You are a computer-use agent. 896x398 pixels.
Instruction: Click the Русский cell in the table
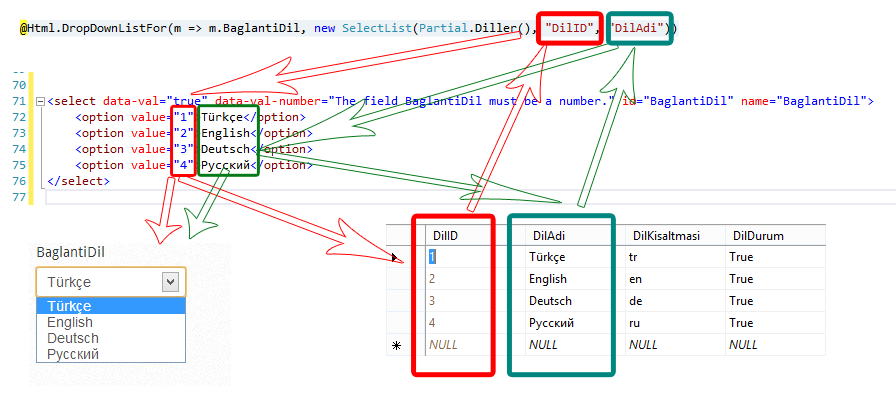tap(575, 323)
